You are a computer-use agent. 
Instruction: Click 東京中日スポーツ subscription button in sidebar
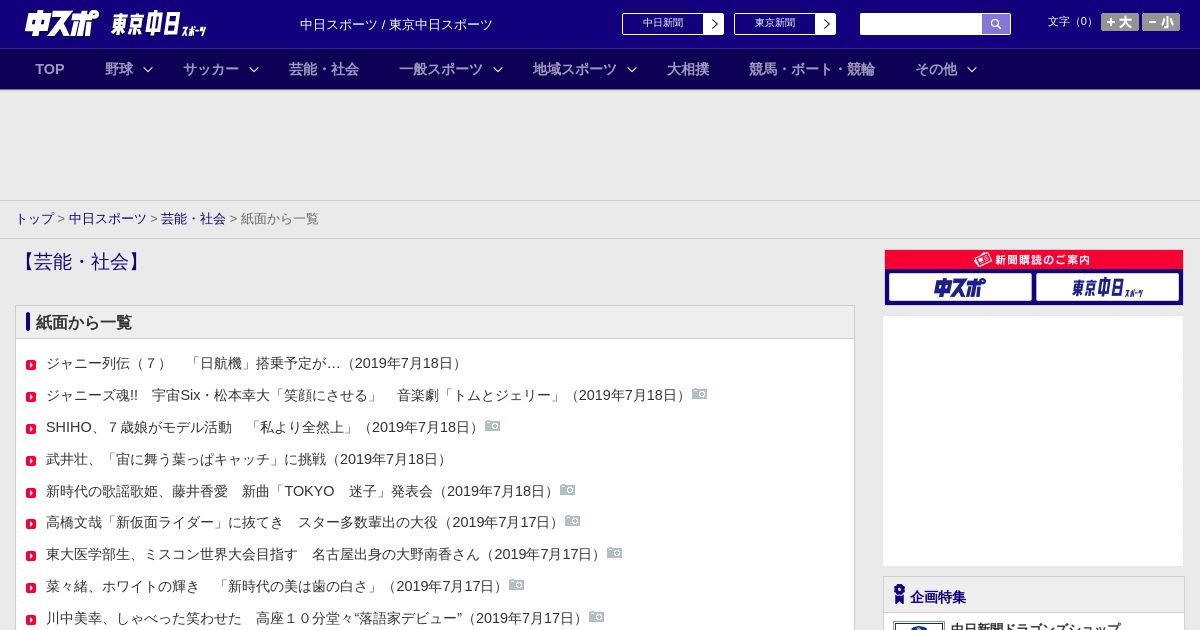1108,288
